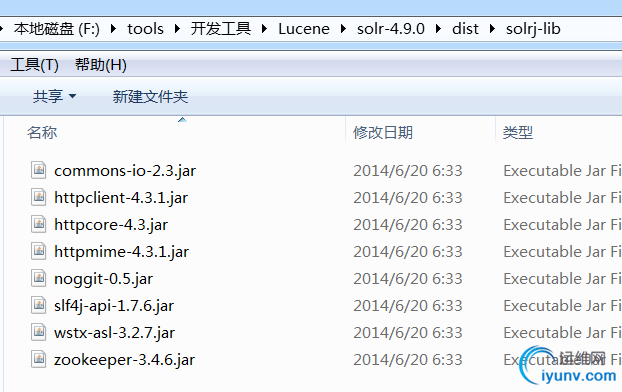Click modified date of httpclient-4.3.1.jar

tap(408, 198)
